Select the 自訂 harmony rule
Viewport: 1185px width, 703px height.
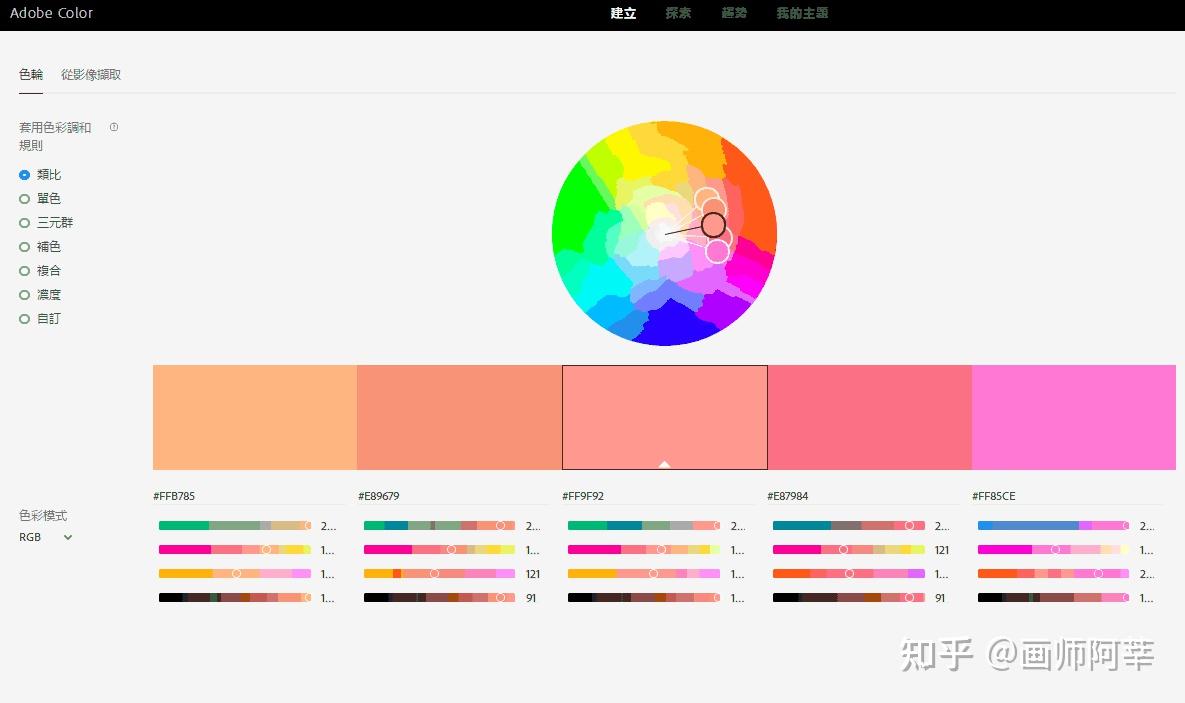(40, 319)
